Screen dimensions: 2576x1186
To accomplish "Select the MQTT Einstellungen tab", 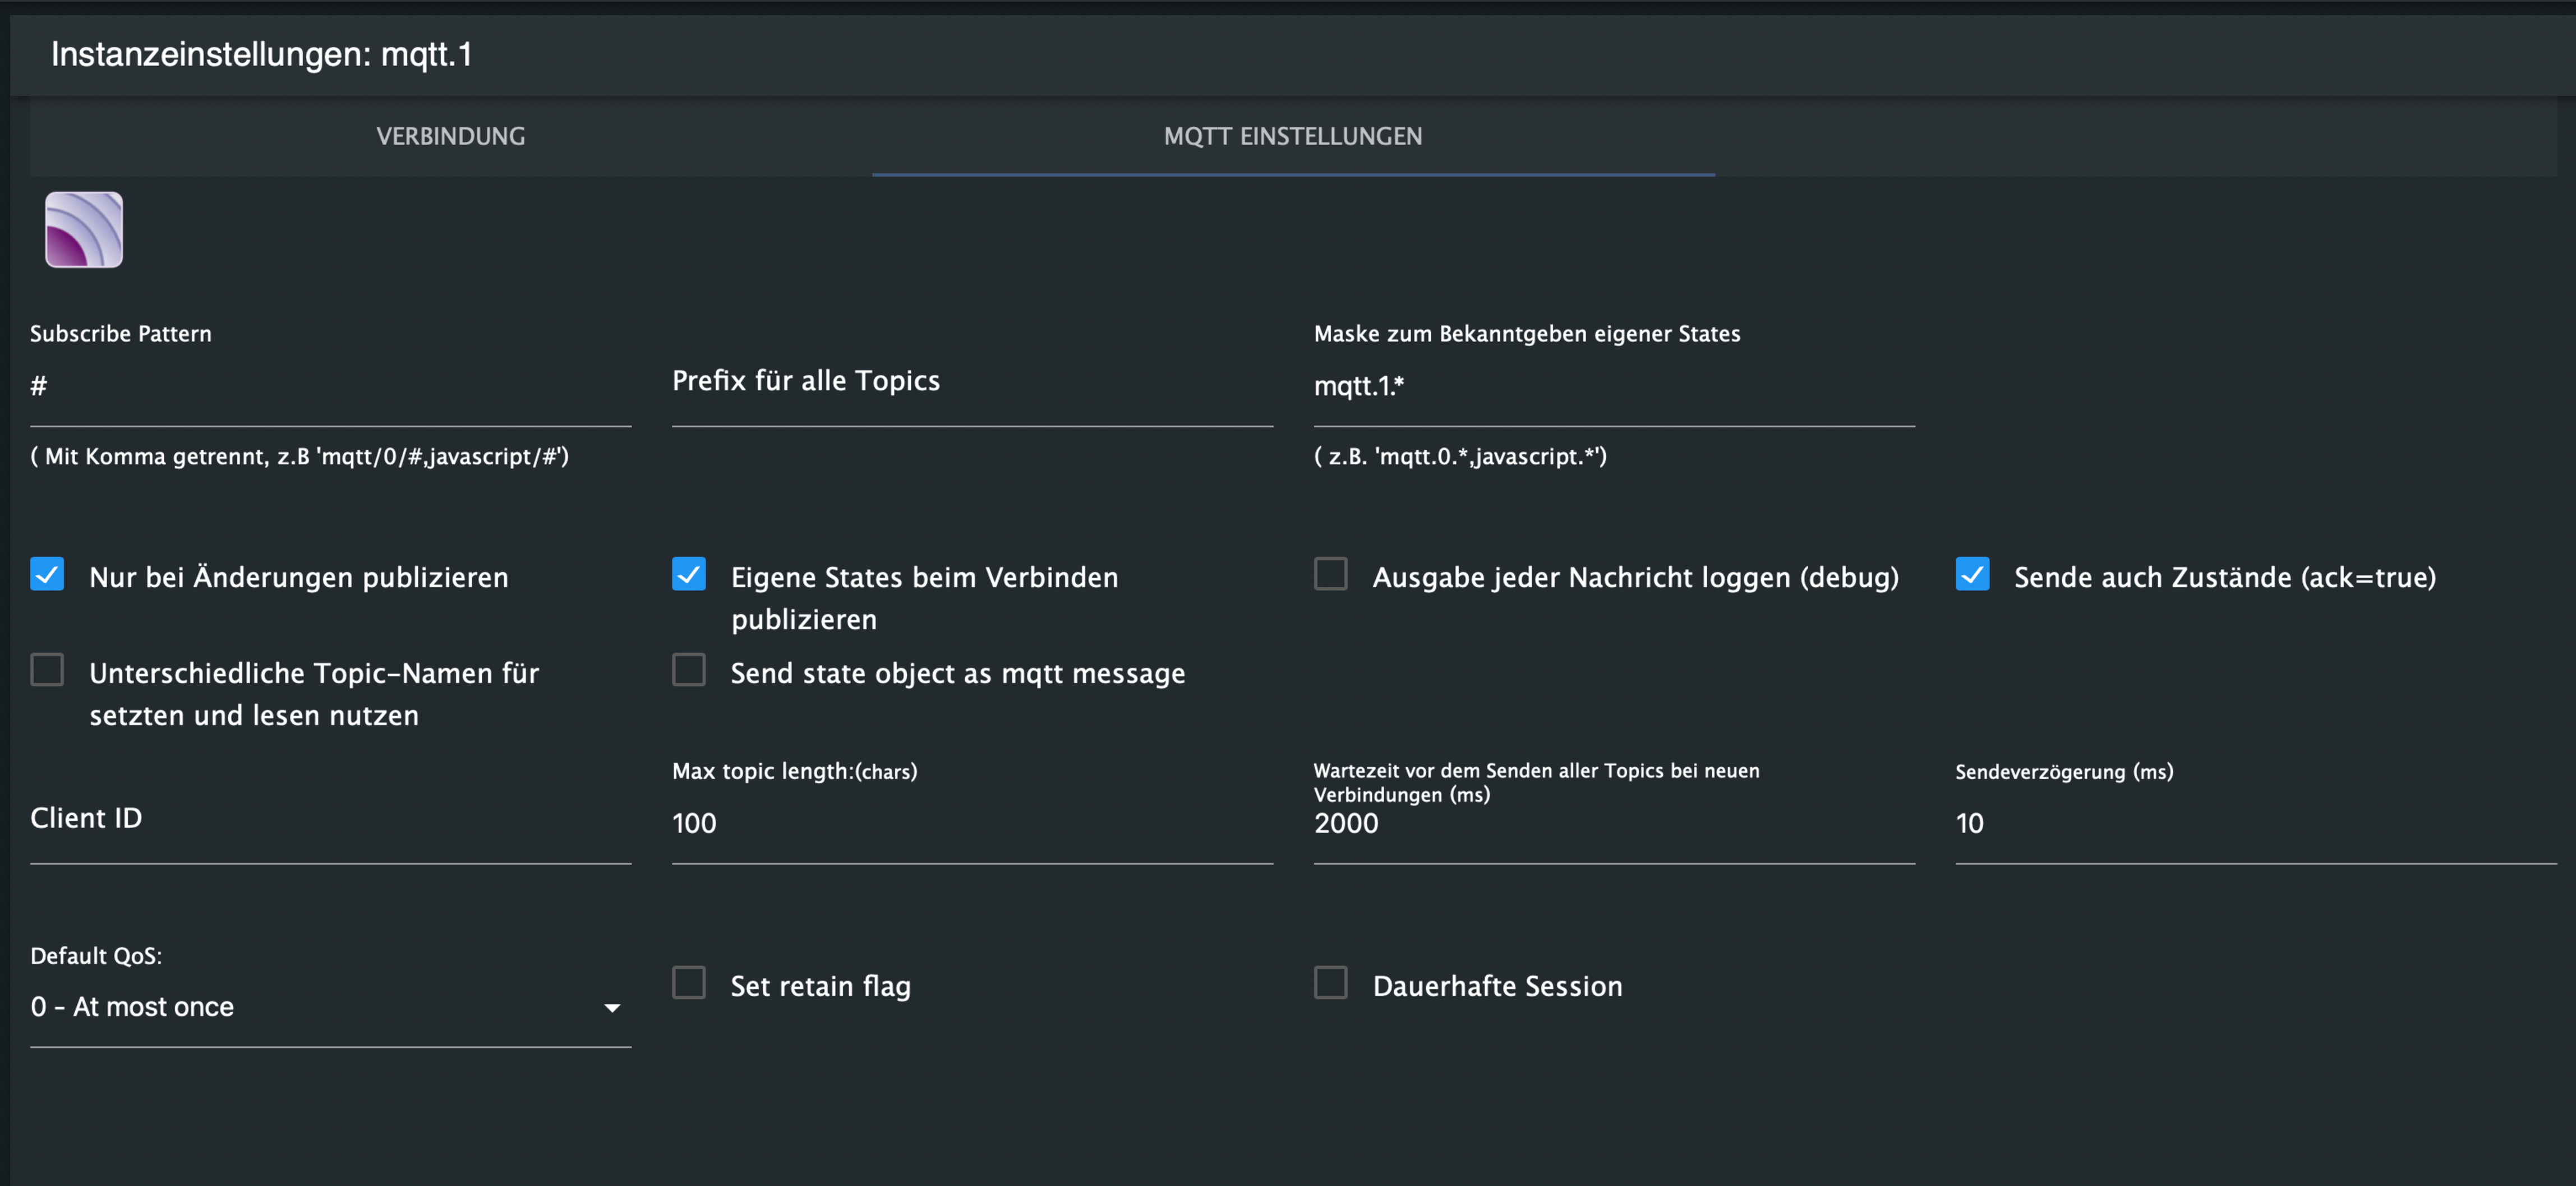I will [1293, 136].
